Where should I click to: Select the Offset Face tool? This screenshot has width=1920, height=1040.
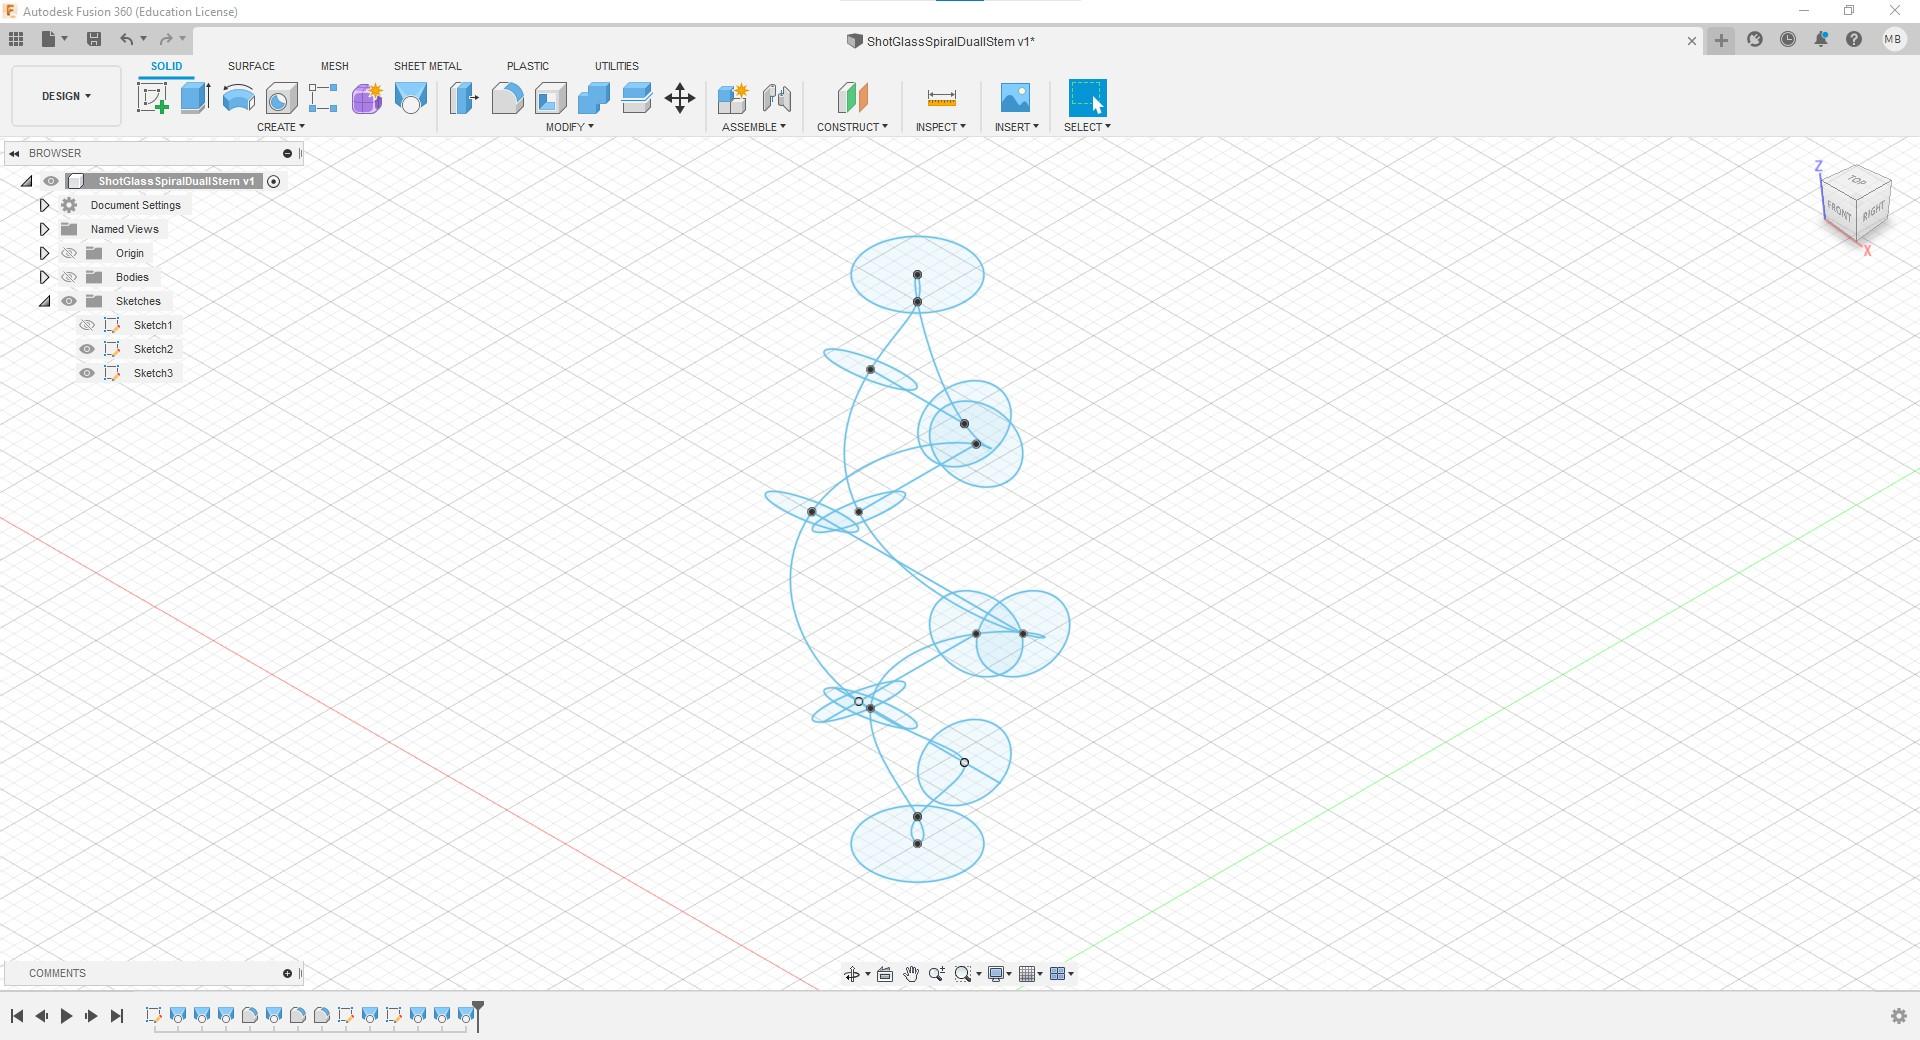click(x=636, y=98)
